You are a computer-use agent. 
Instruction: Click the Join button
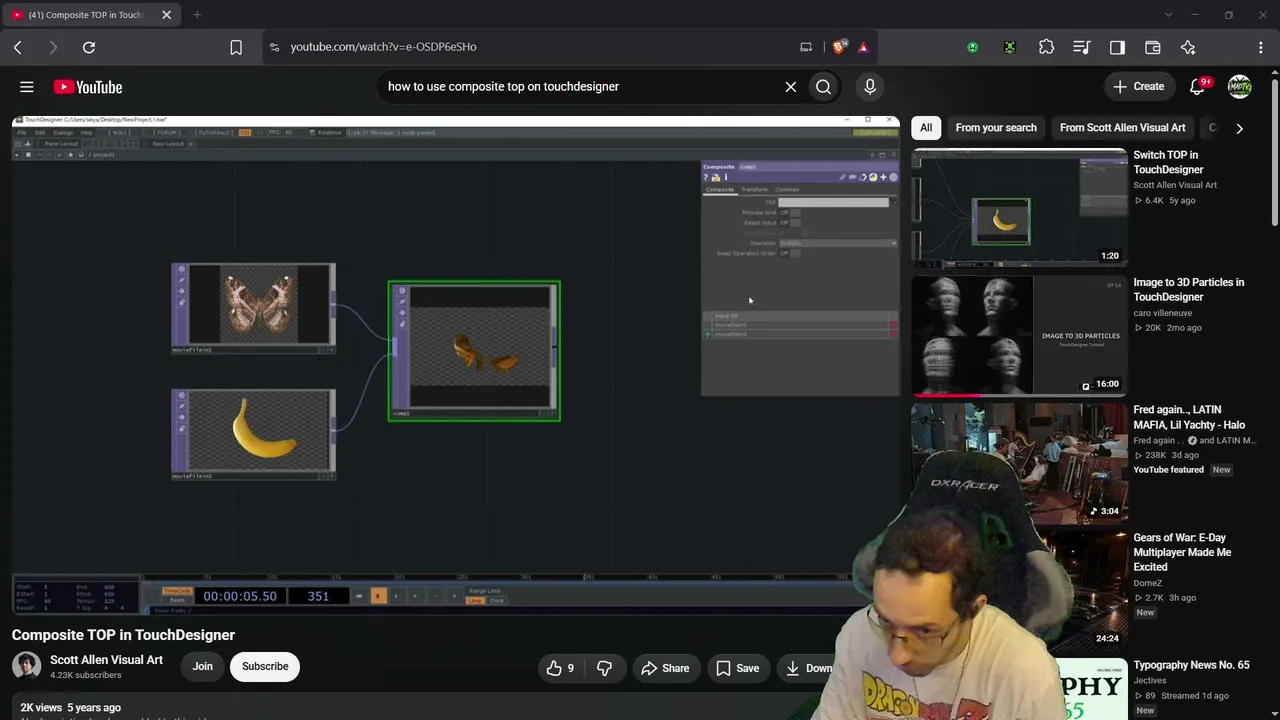click(x=203, y=666)
